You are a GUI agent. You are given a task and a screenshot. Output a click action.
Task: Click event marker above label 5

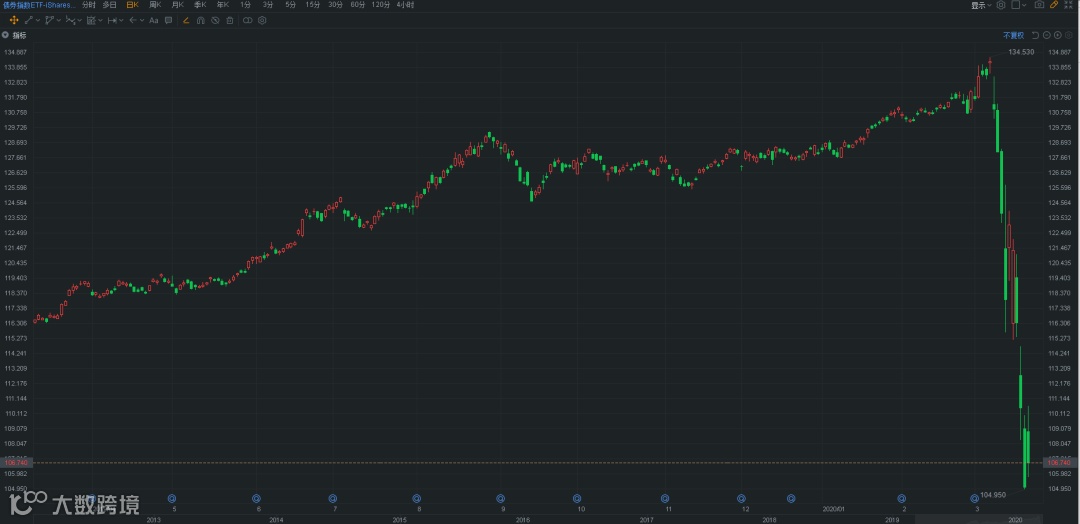172,498
